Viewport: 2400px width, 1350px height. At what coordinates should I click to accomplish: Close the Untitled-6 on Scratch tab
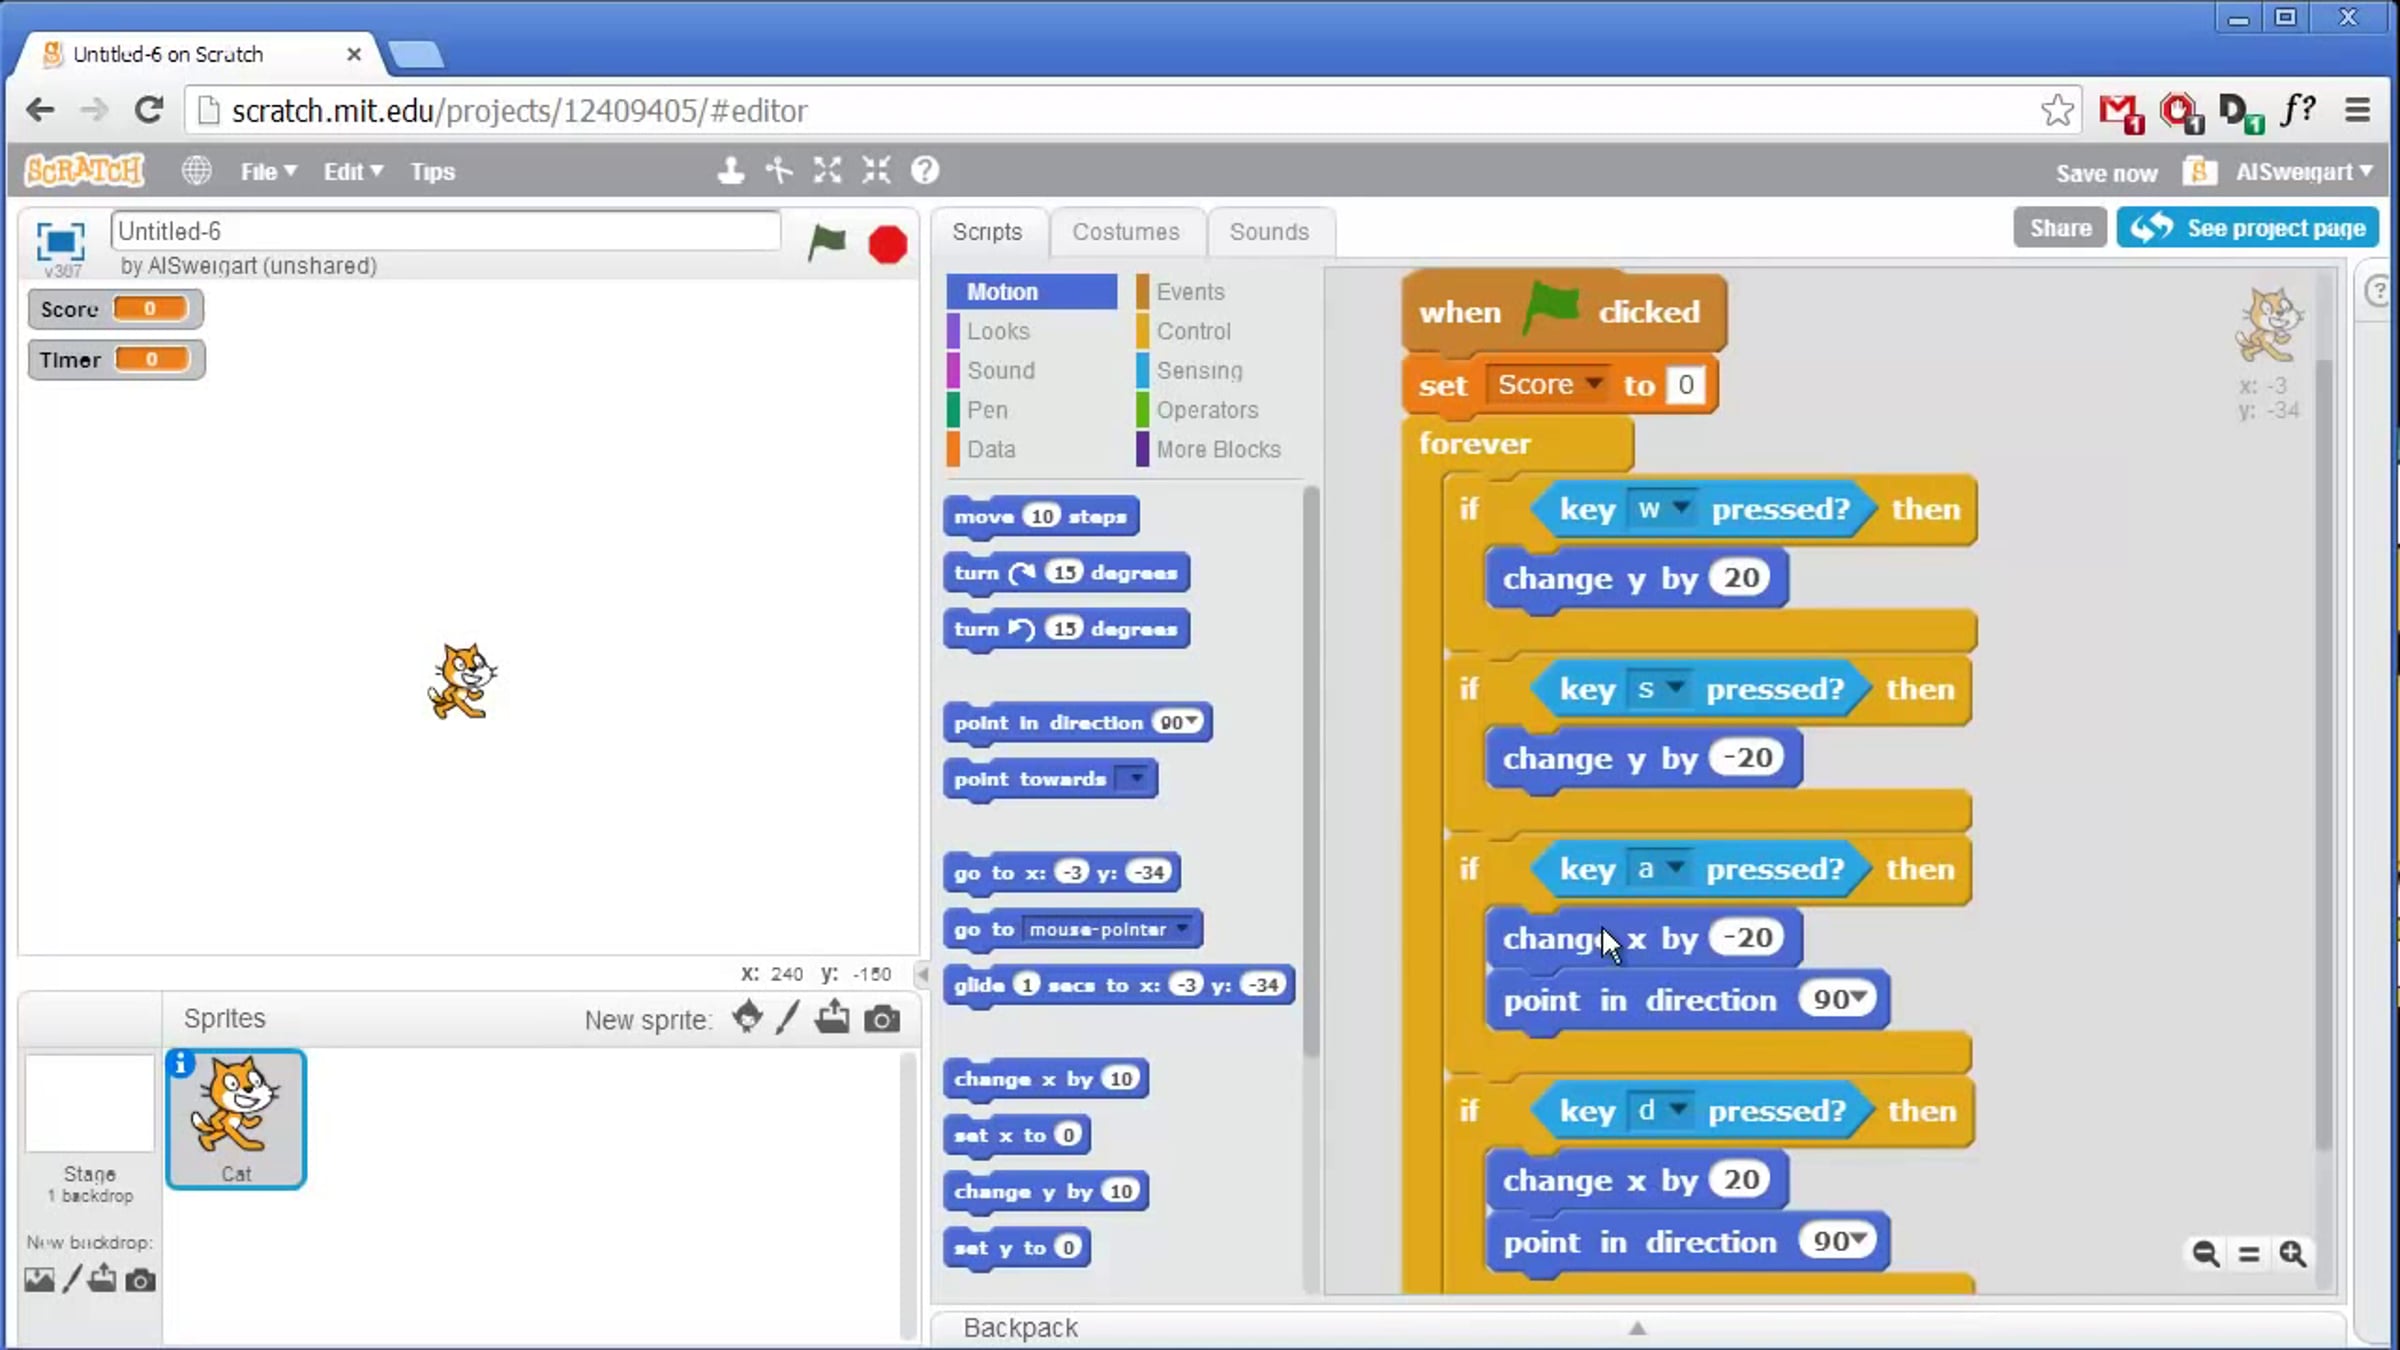click(353, 54)
